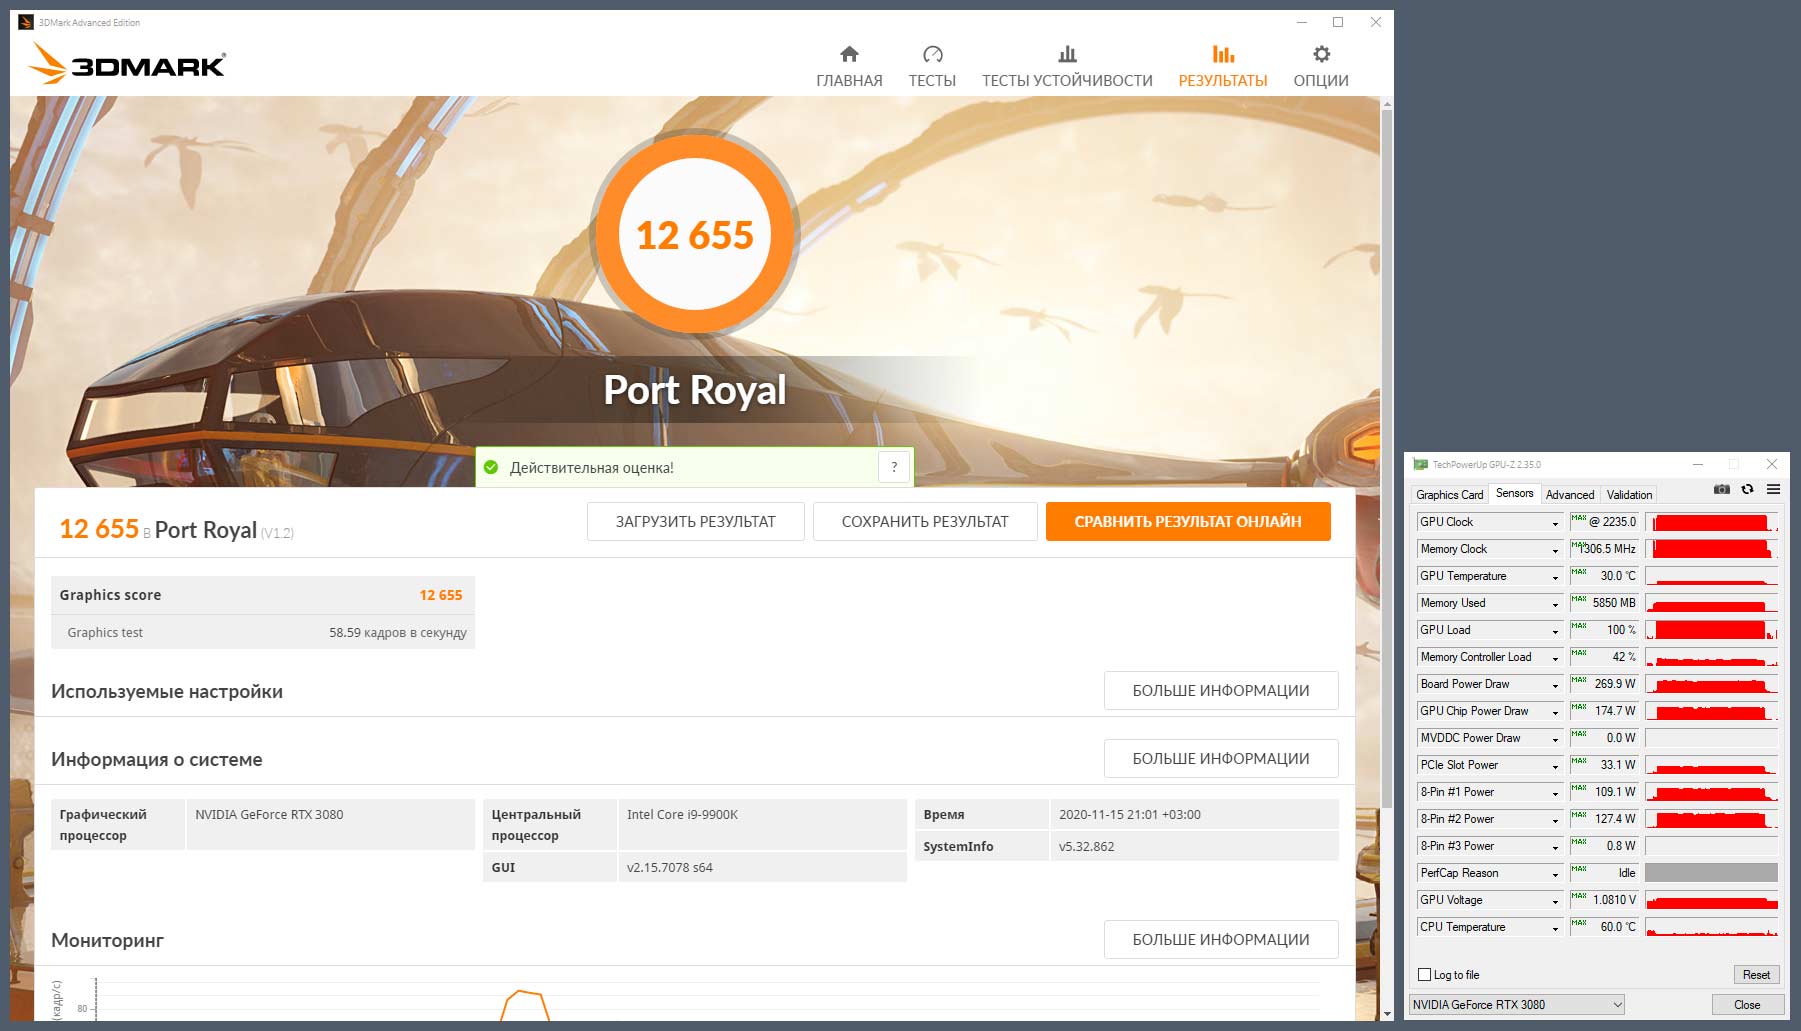Image resolution: width=1801 pixels, height=1031 pixels.
Task: Click the green valid score checkmark icon
Action: tap(491, 467)
